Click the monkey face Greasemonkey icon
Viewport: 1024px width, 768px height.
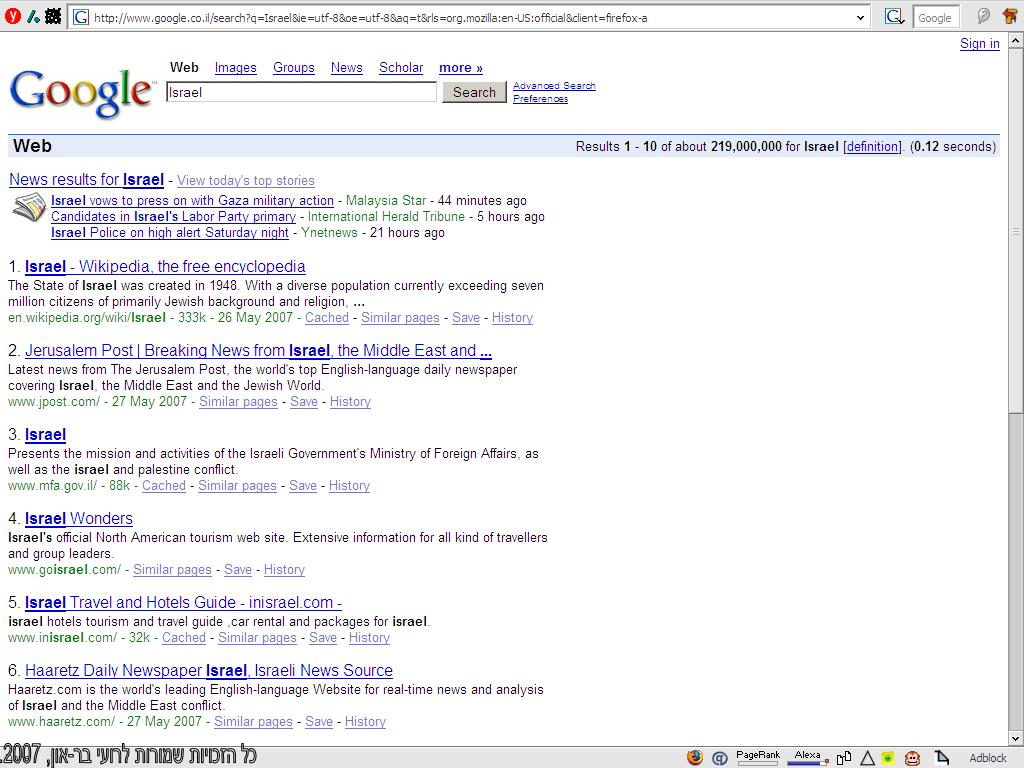pos(912,758)
